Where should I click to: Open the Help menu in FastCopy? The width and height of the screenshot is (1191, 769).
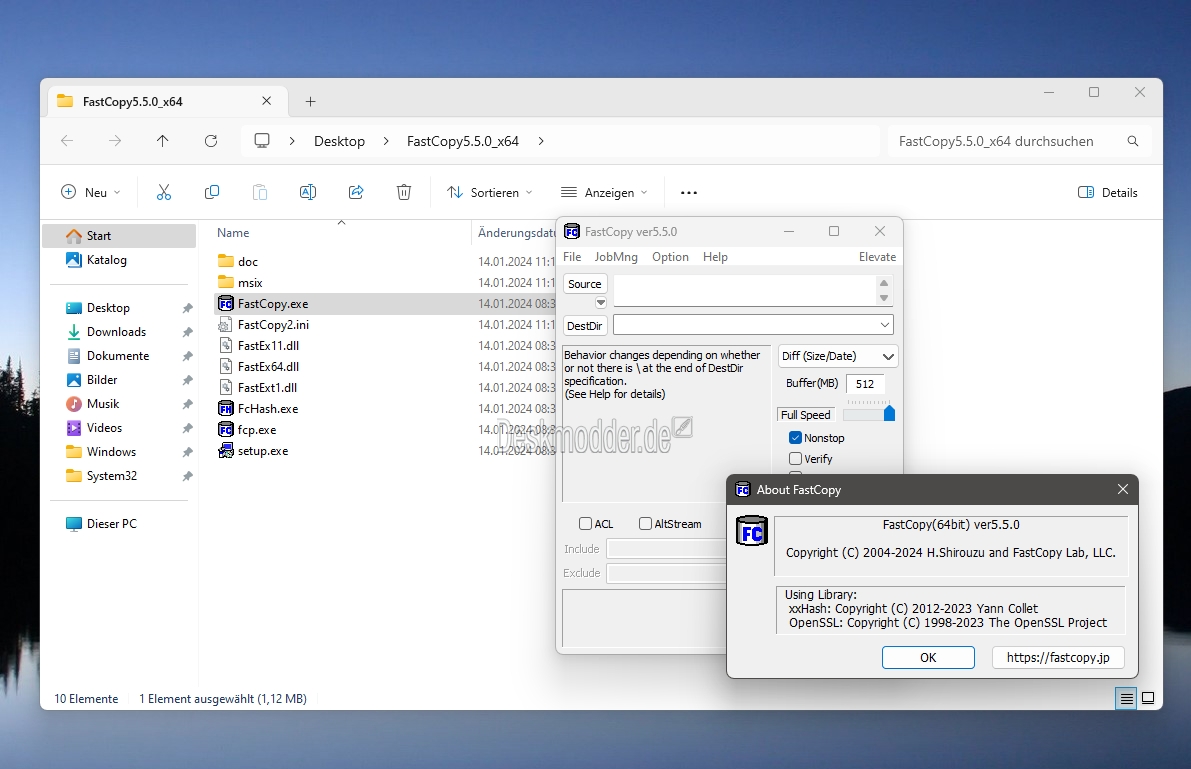click(x=716, y=257)
